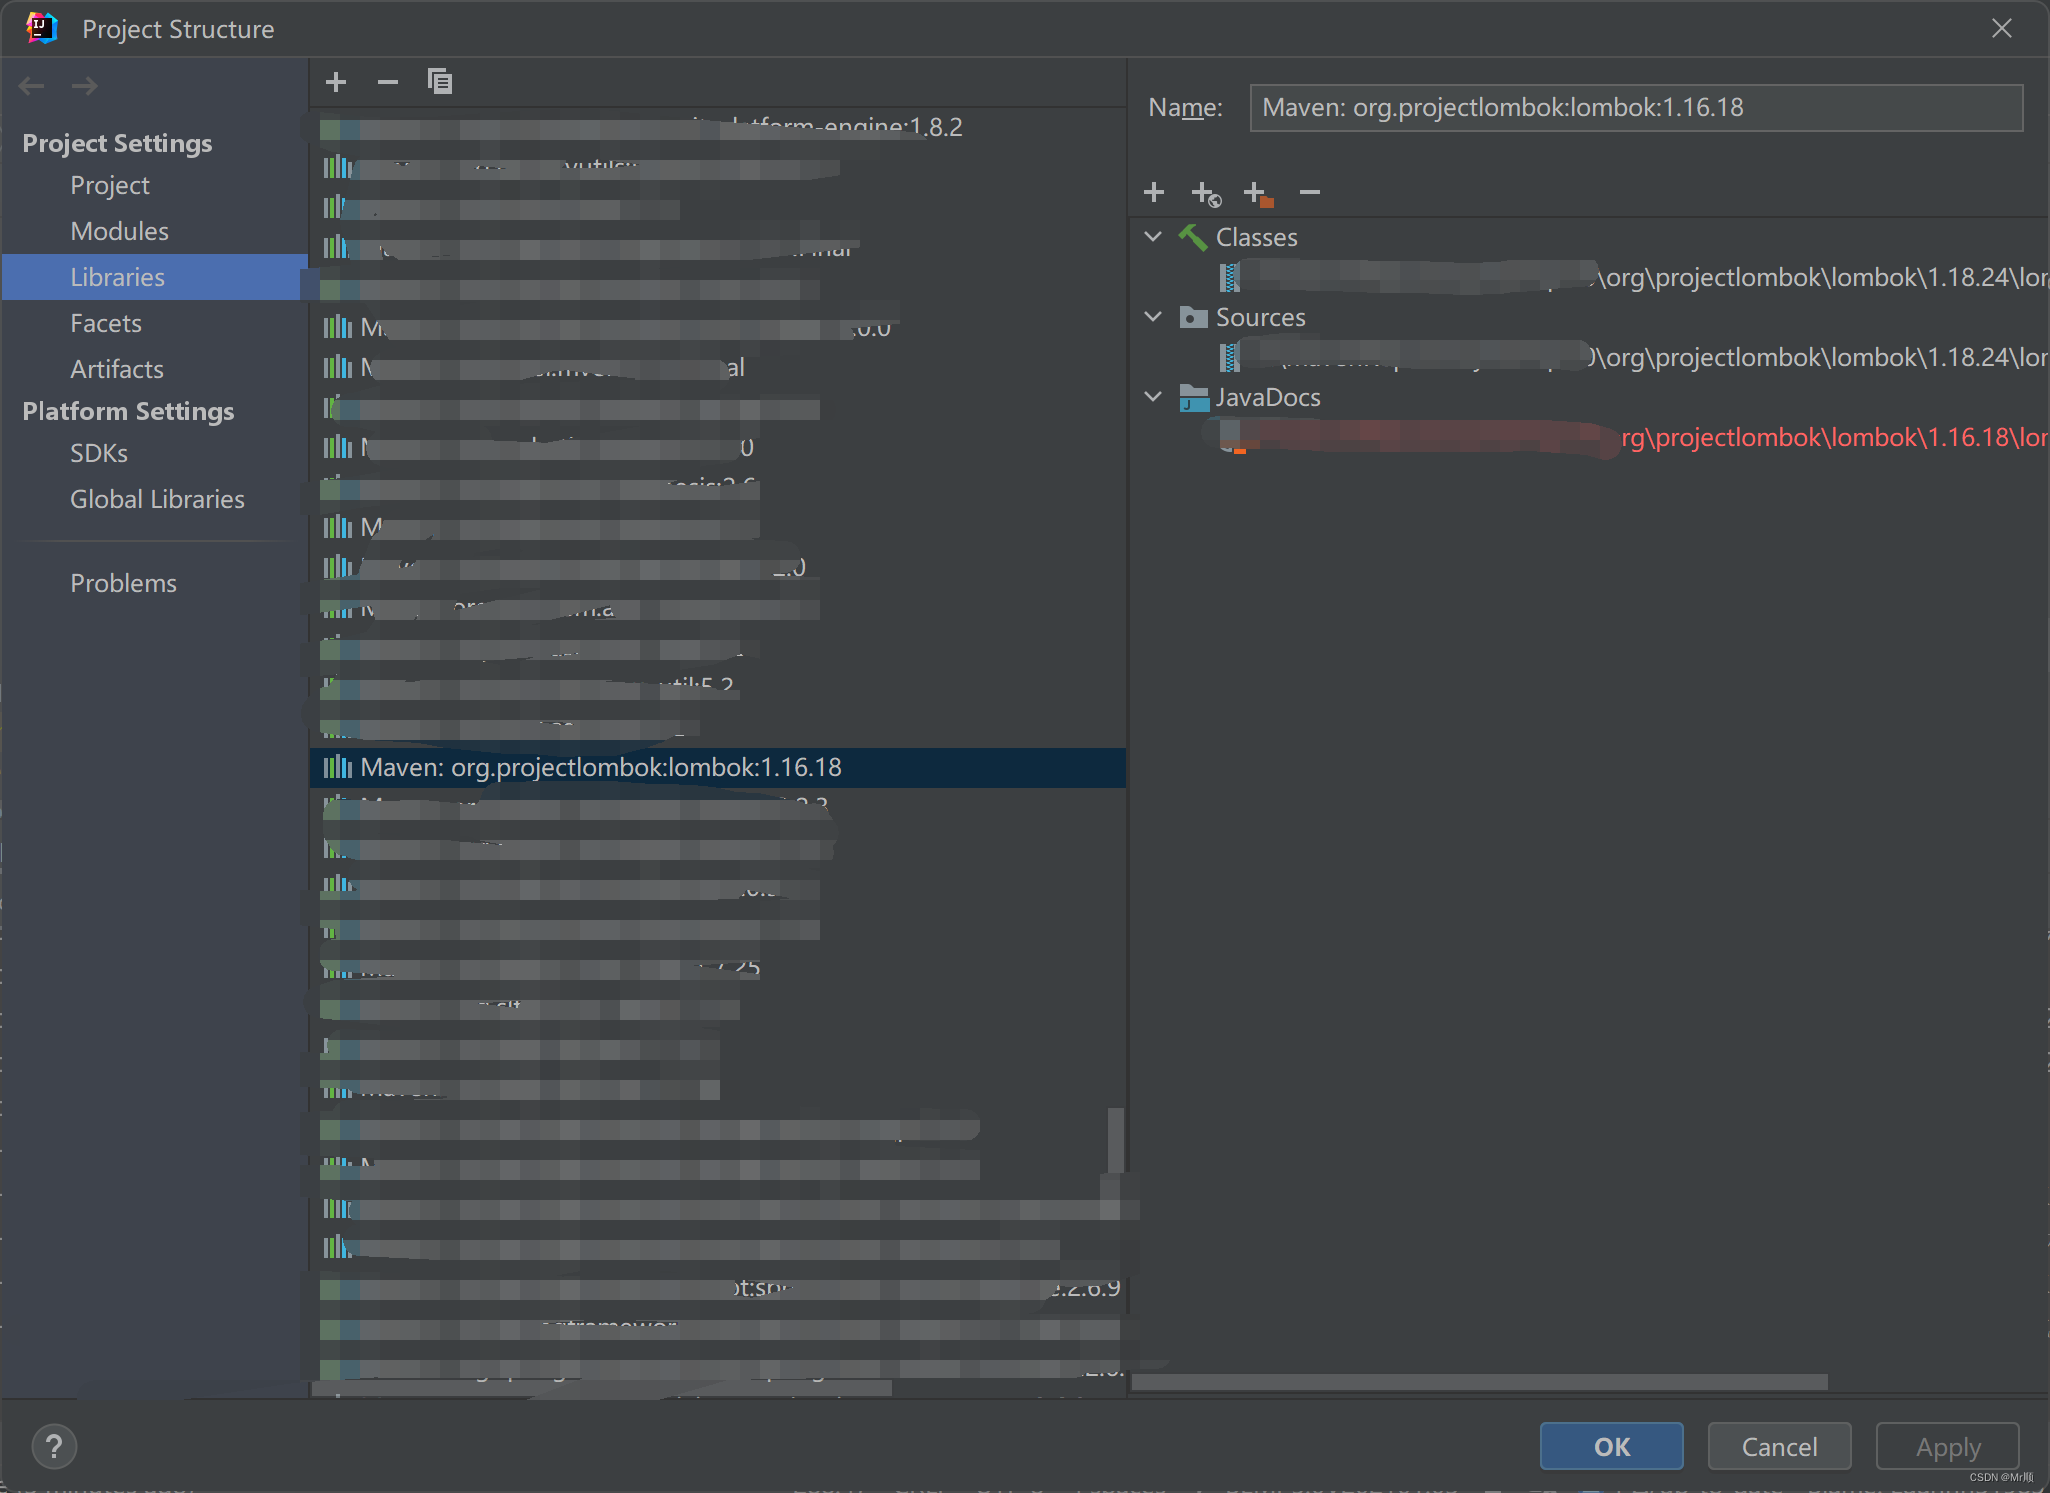Click the plain plus icon above Classes
Image resolution: width=2050 pixels, height=1493 pixels.
click(x=1154, y=192)
